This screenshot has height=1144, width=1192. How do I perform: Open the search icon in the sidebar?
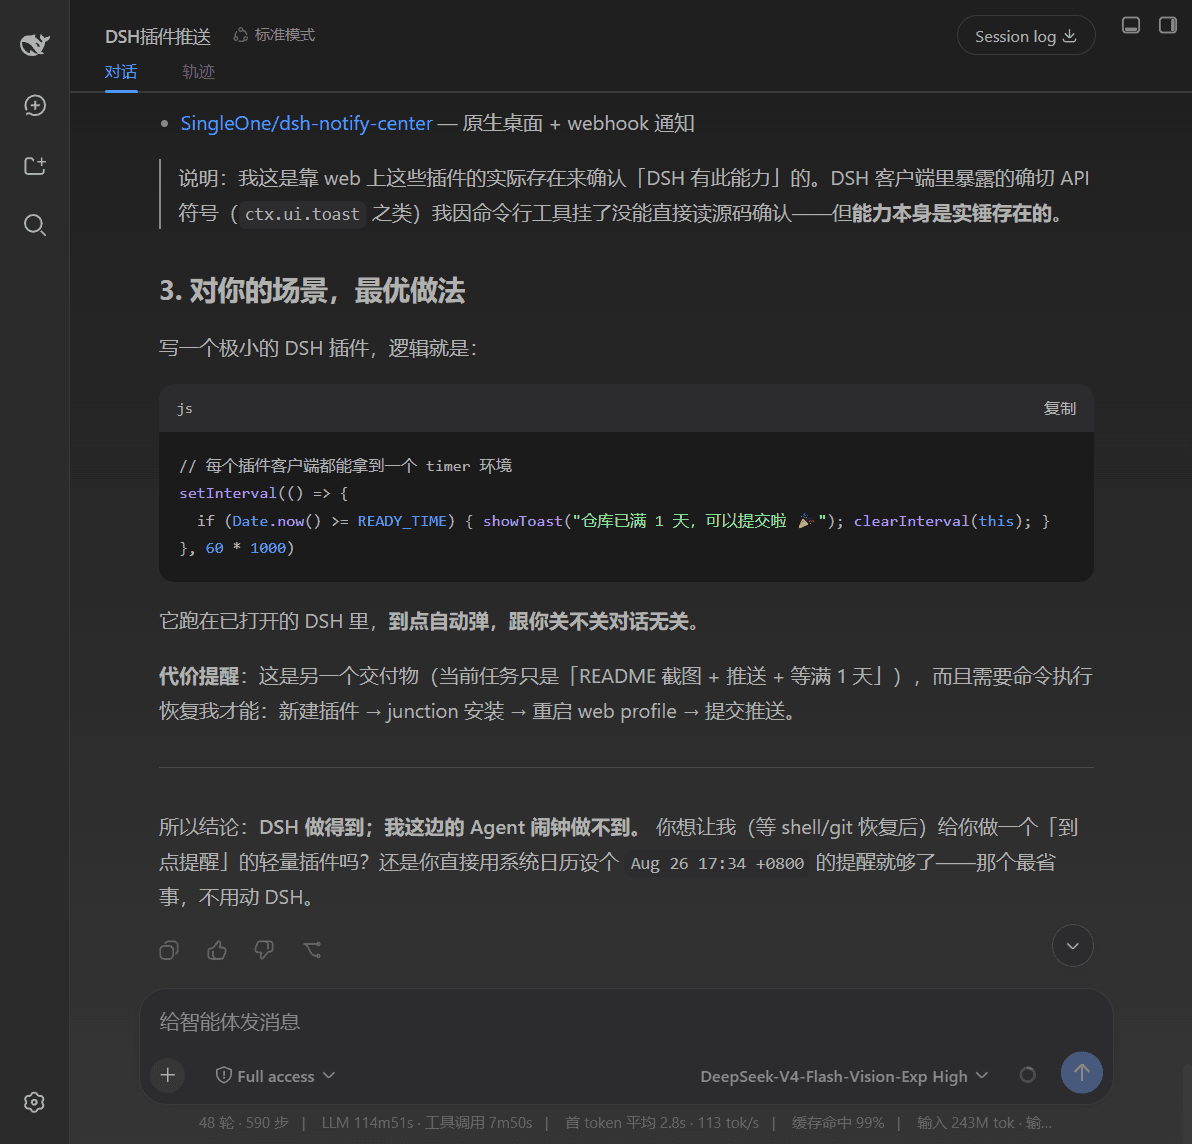tap(34, 225)
